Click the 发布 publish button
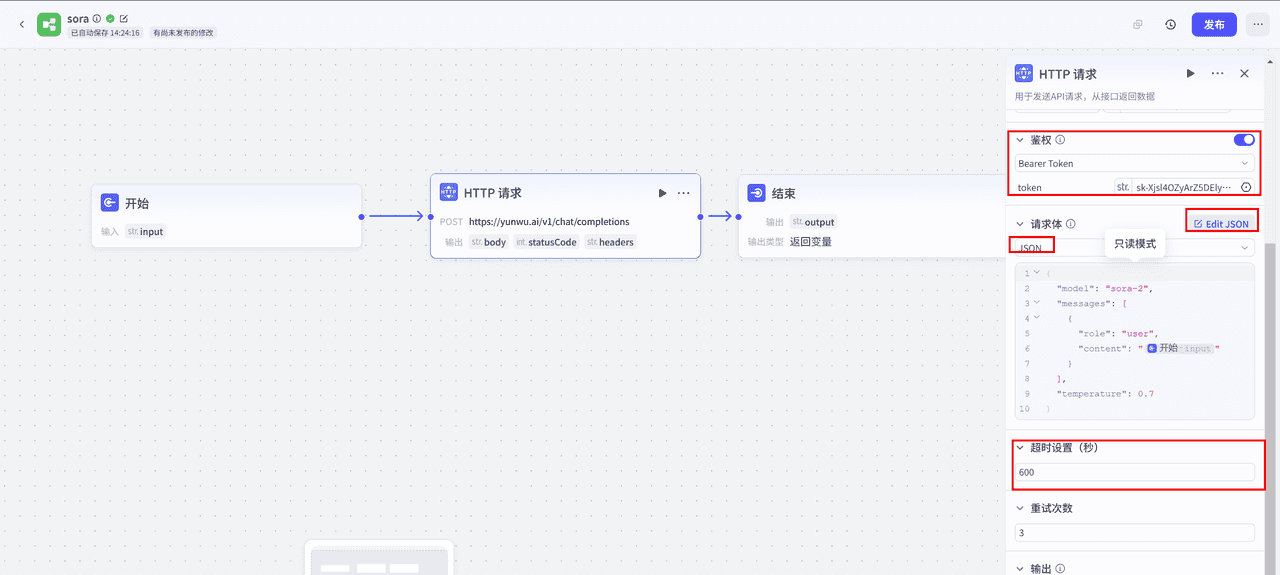Image resolution: width=1280 pixels, height=575 pixels. (1214, 25)
